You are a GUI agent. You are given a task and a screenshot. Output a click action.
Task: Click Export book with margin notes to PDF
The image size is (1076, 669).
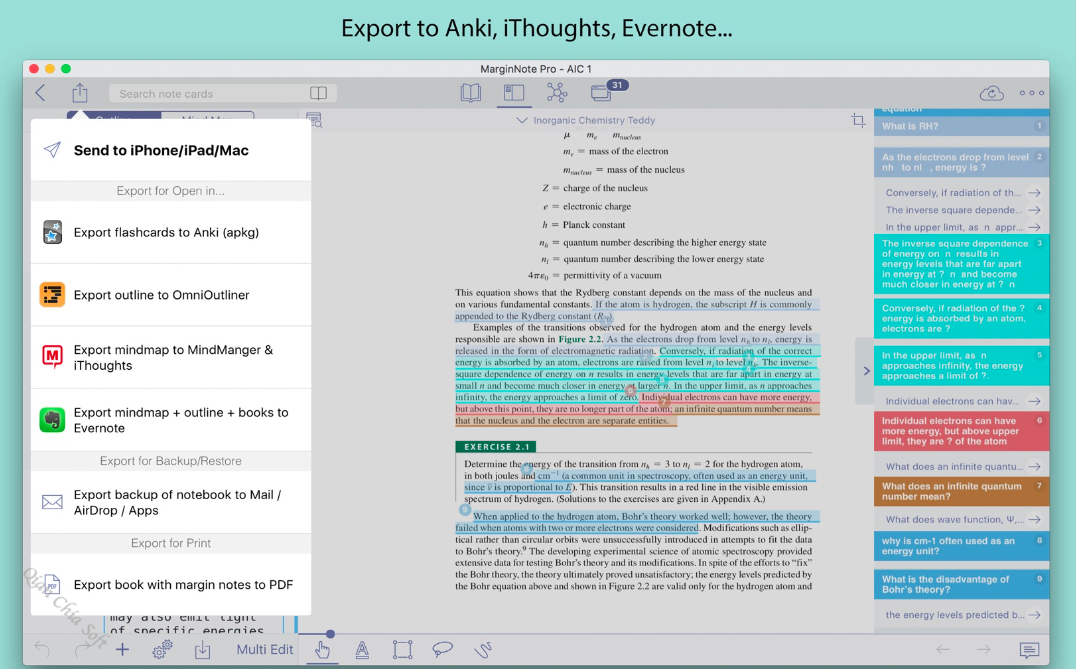tap(183, 585)
